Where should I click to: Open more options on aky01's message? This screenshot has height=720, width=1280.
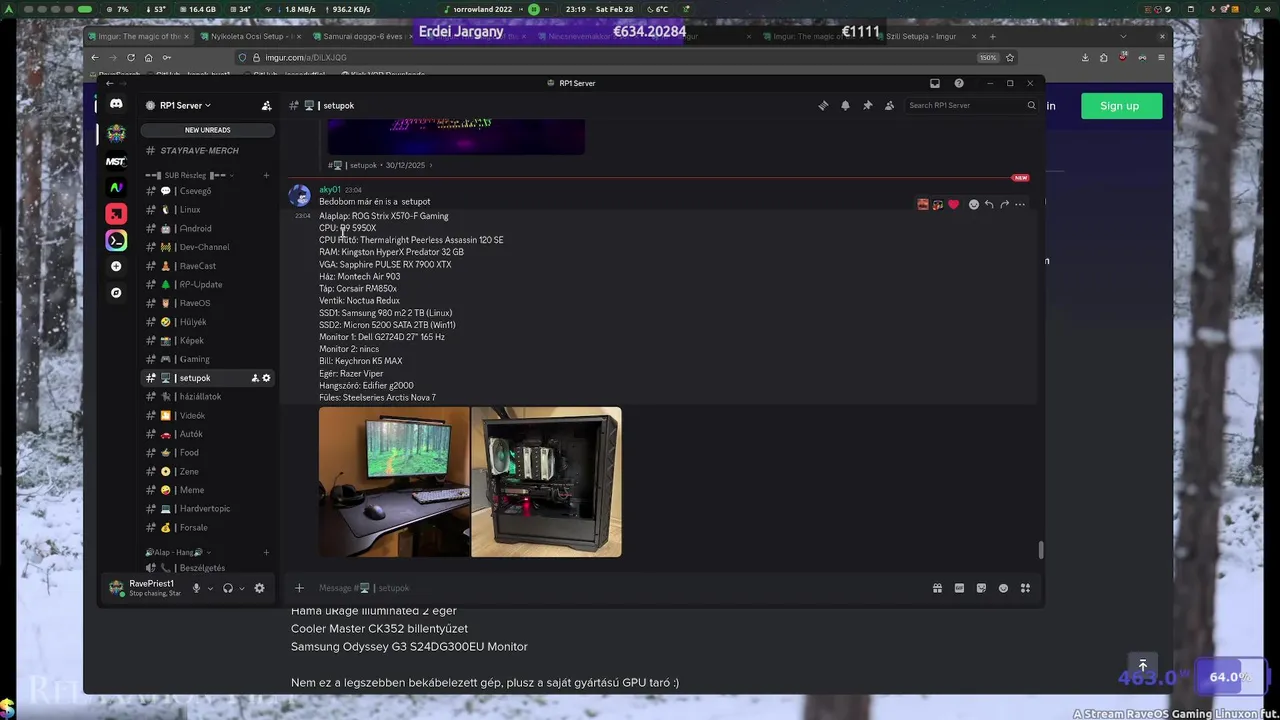[1020, 204]
